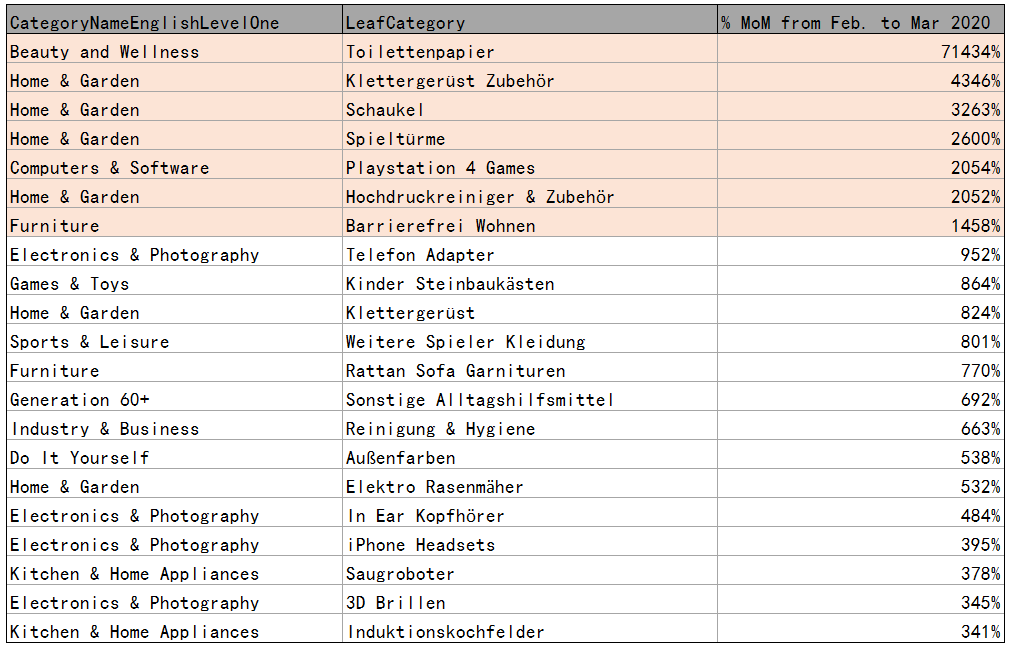Viewport: 1013px width, 652px height.
Task: Select the Sports & Leisure cell
Action: coord(90,342)
